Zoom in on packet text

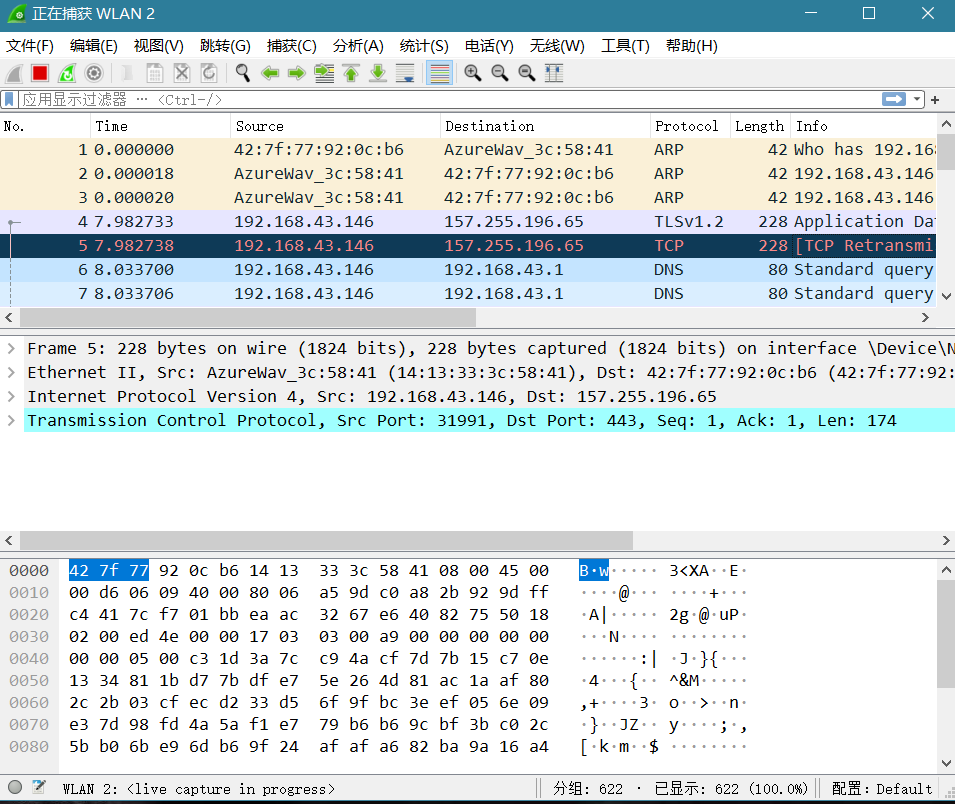473,74
